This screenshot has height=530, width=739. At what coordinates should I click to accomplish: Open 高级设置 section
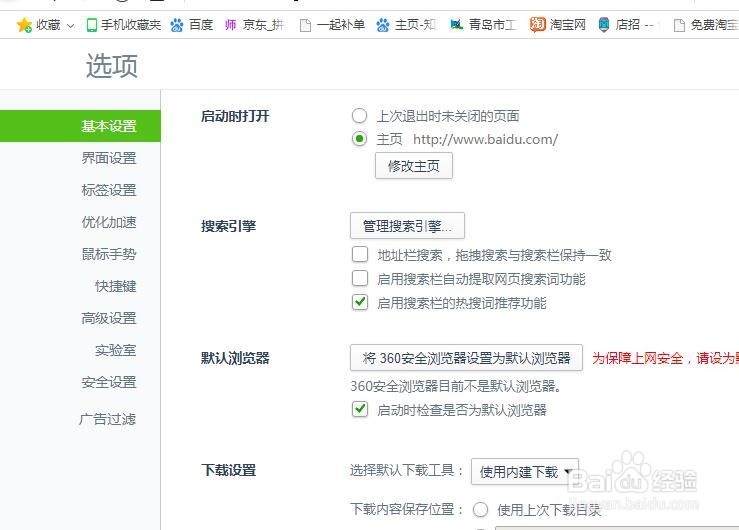(x=109, y=318)
